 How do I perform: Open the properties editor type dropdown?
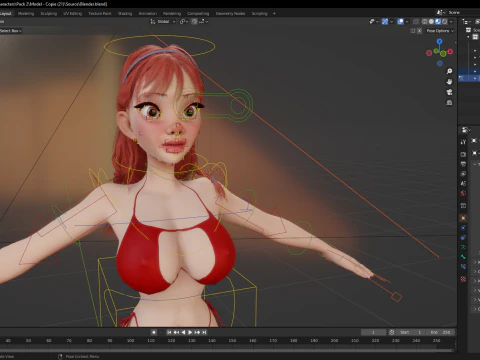[466, 130]
